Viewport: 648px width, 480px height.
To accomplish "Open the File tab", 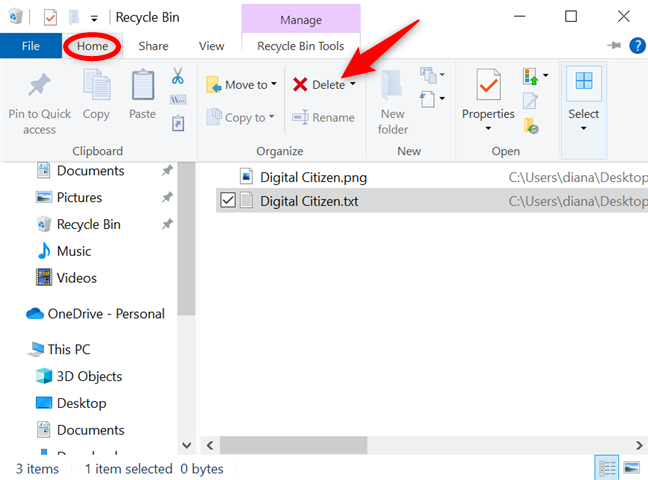I will 31,46.
